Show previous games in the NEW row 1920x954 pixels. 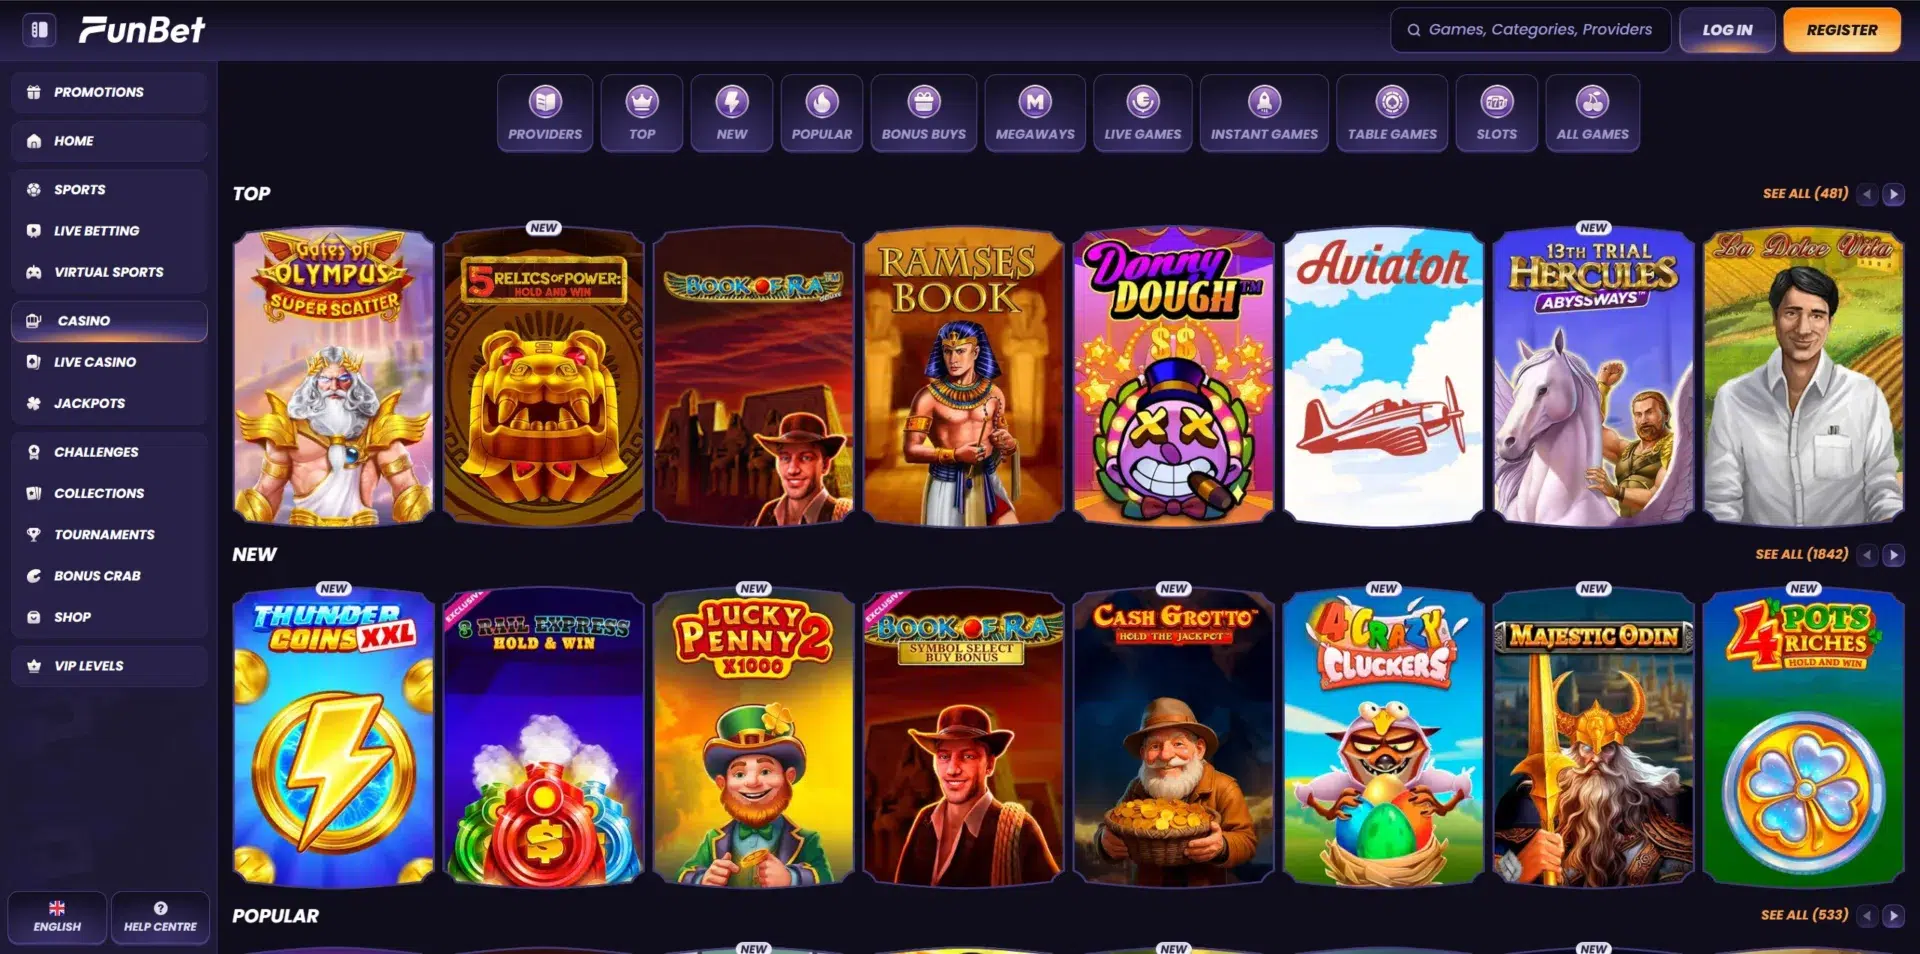click(1867, 555)
